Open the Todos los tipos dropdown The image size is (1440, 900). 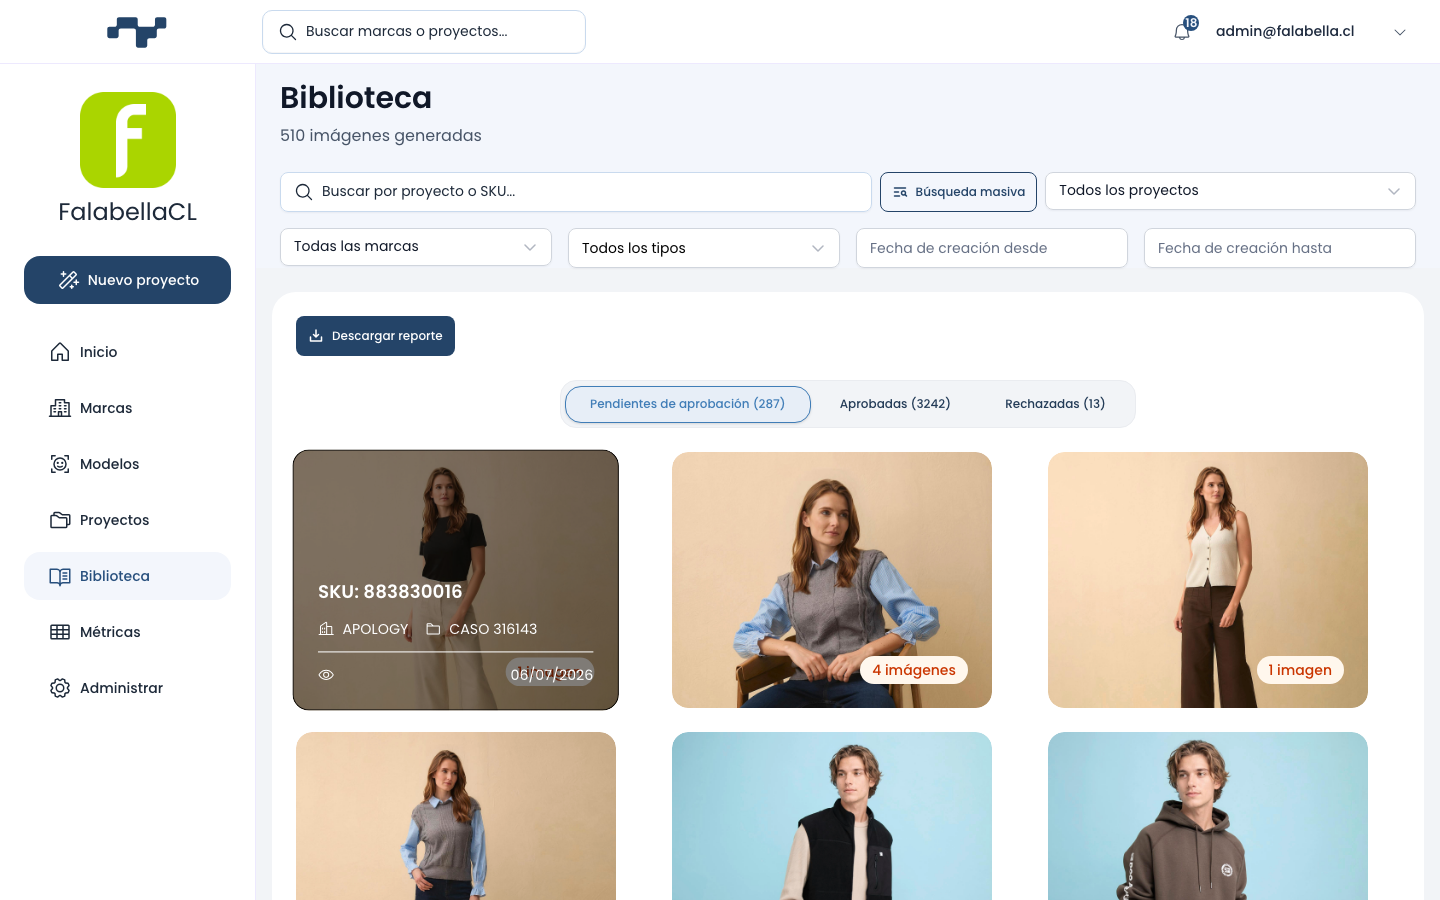pos(704,248)
